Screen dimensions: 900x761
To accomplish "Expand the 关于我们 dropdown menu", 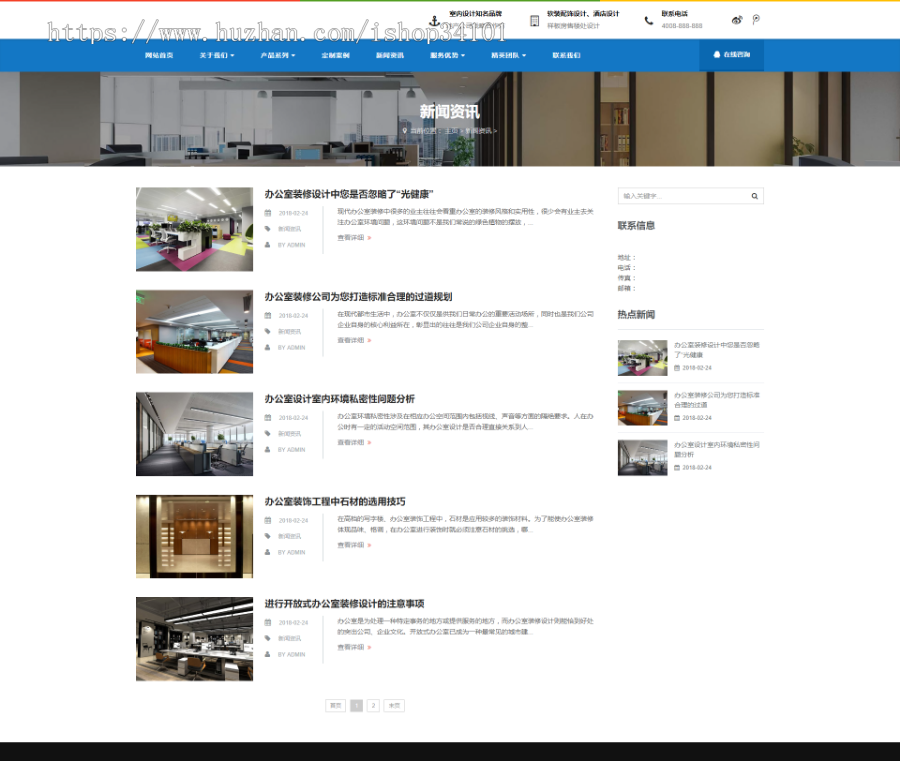I will [217, 56].
